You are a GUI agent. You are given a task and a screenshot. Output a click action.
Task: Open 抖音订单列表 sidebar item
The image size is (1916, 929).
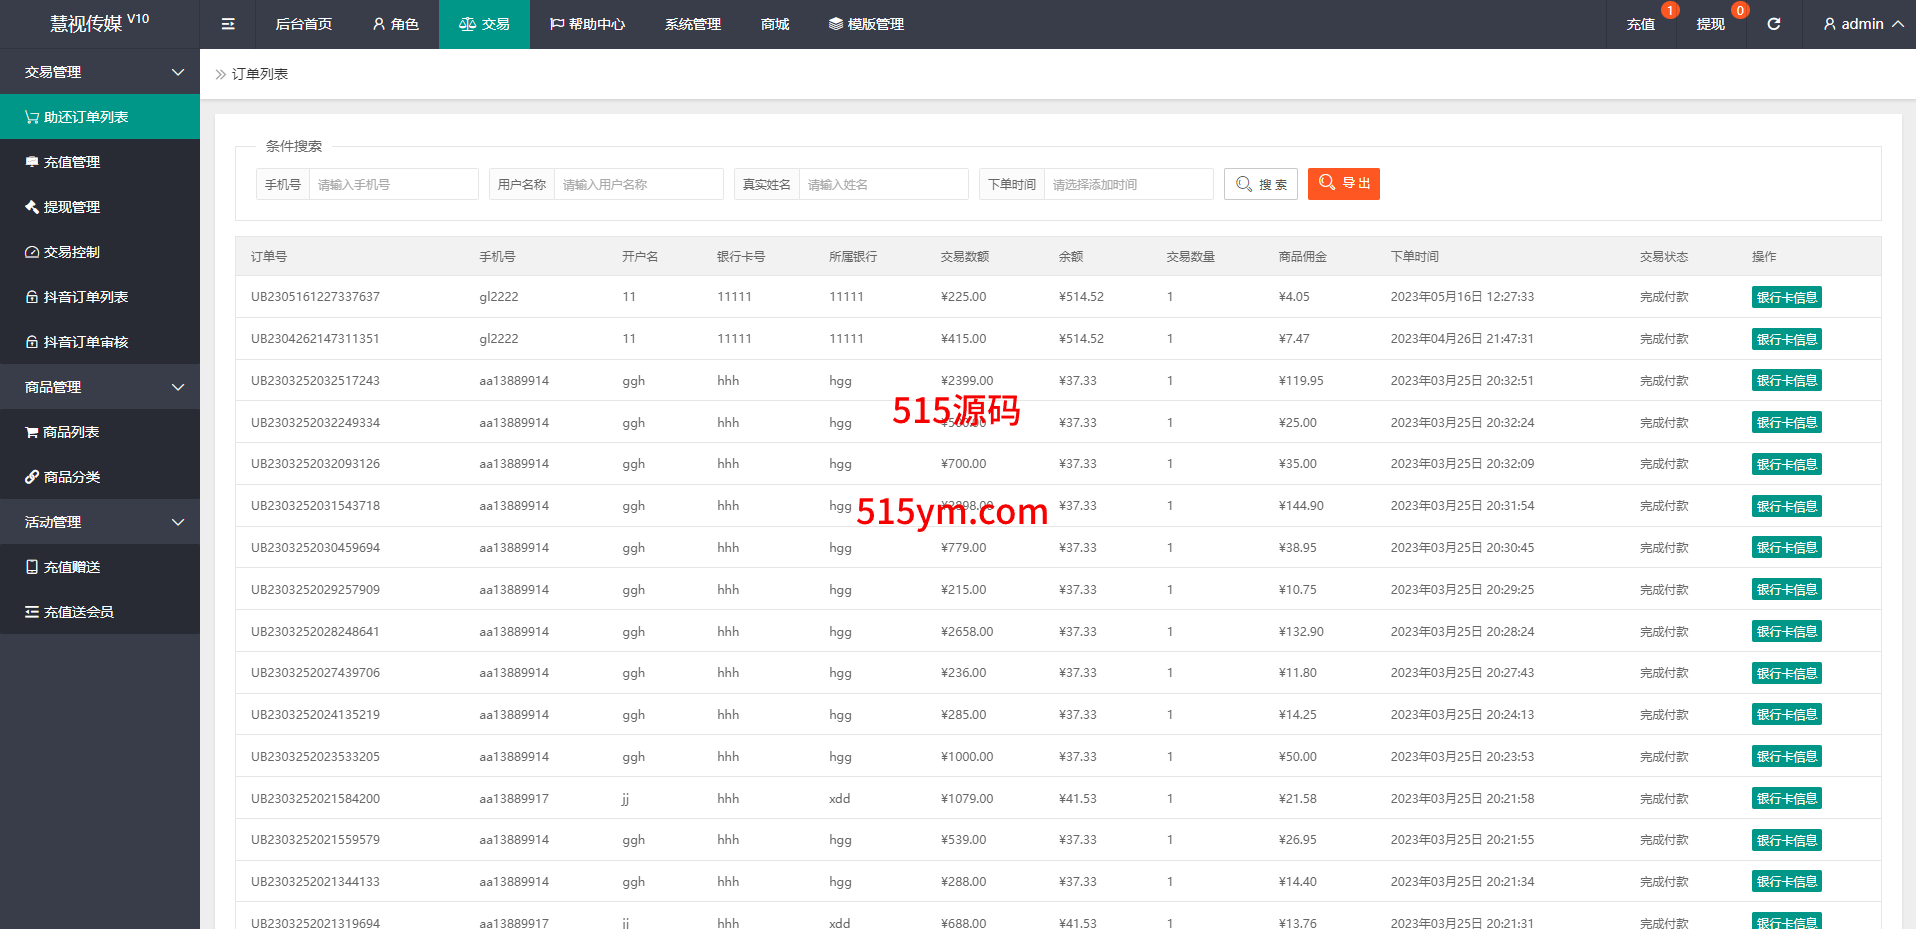tap(85, 297)
